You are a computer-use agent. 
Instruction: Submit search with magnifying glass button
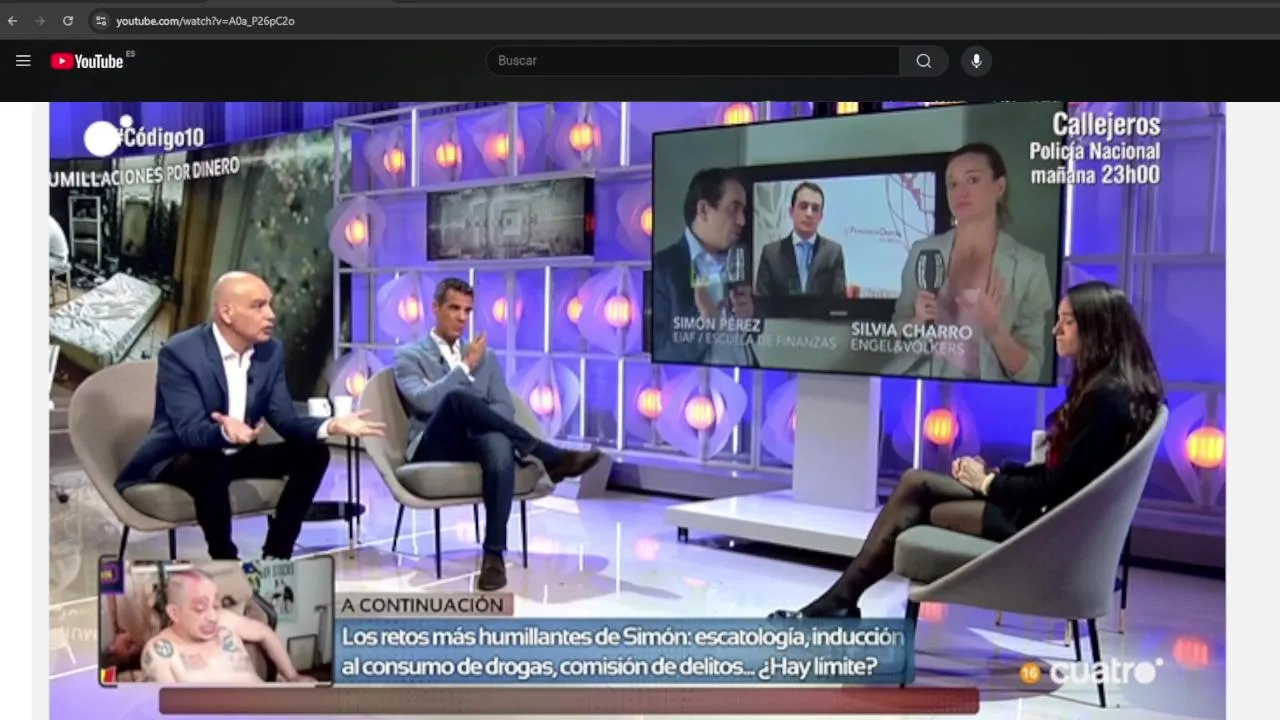pyautogui.click(x=924, y=61)
